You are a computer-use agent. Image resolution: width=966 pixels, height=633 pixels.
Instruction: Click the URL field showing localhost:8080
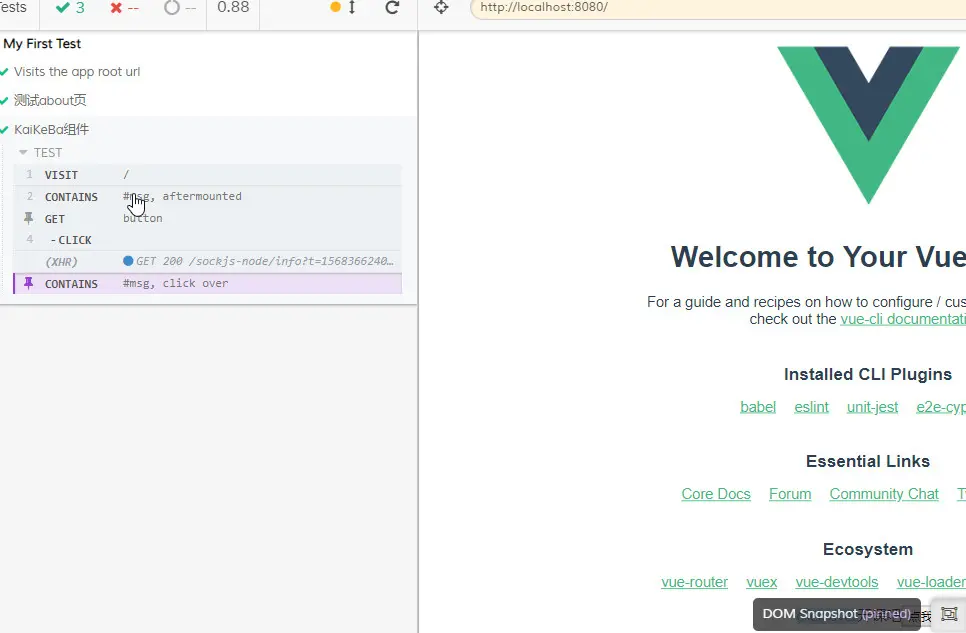(718, 7)
